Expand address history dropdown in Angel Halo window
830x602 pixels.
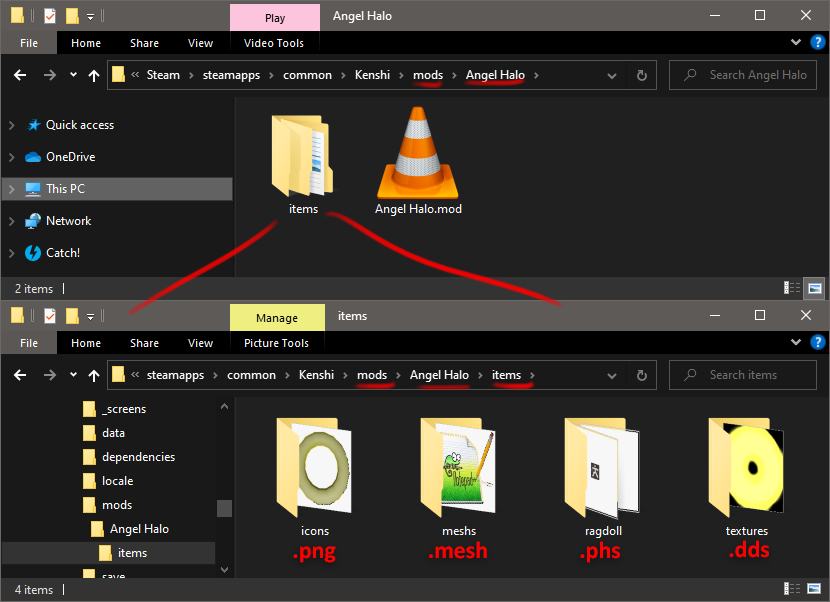pyautogui.click(x=612, y=76)
